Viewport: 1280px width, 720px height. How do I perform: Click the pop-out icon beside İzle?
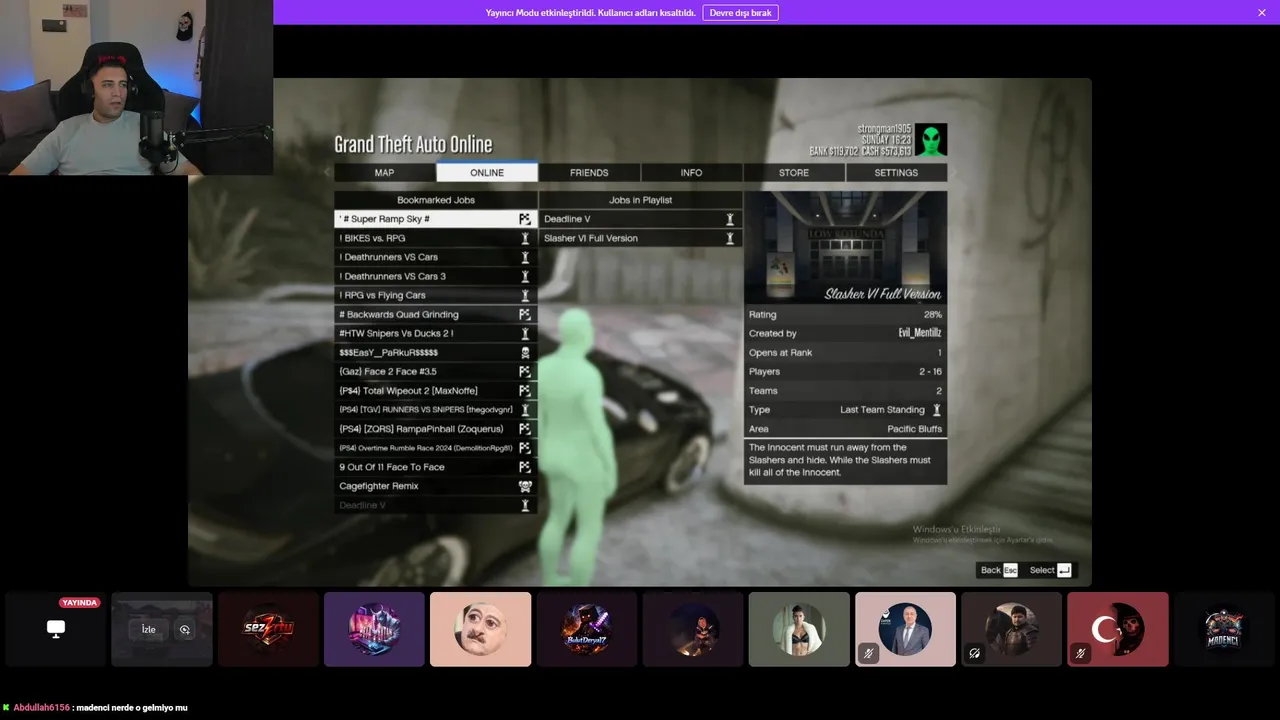pos(185,630)
